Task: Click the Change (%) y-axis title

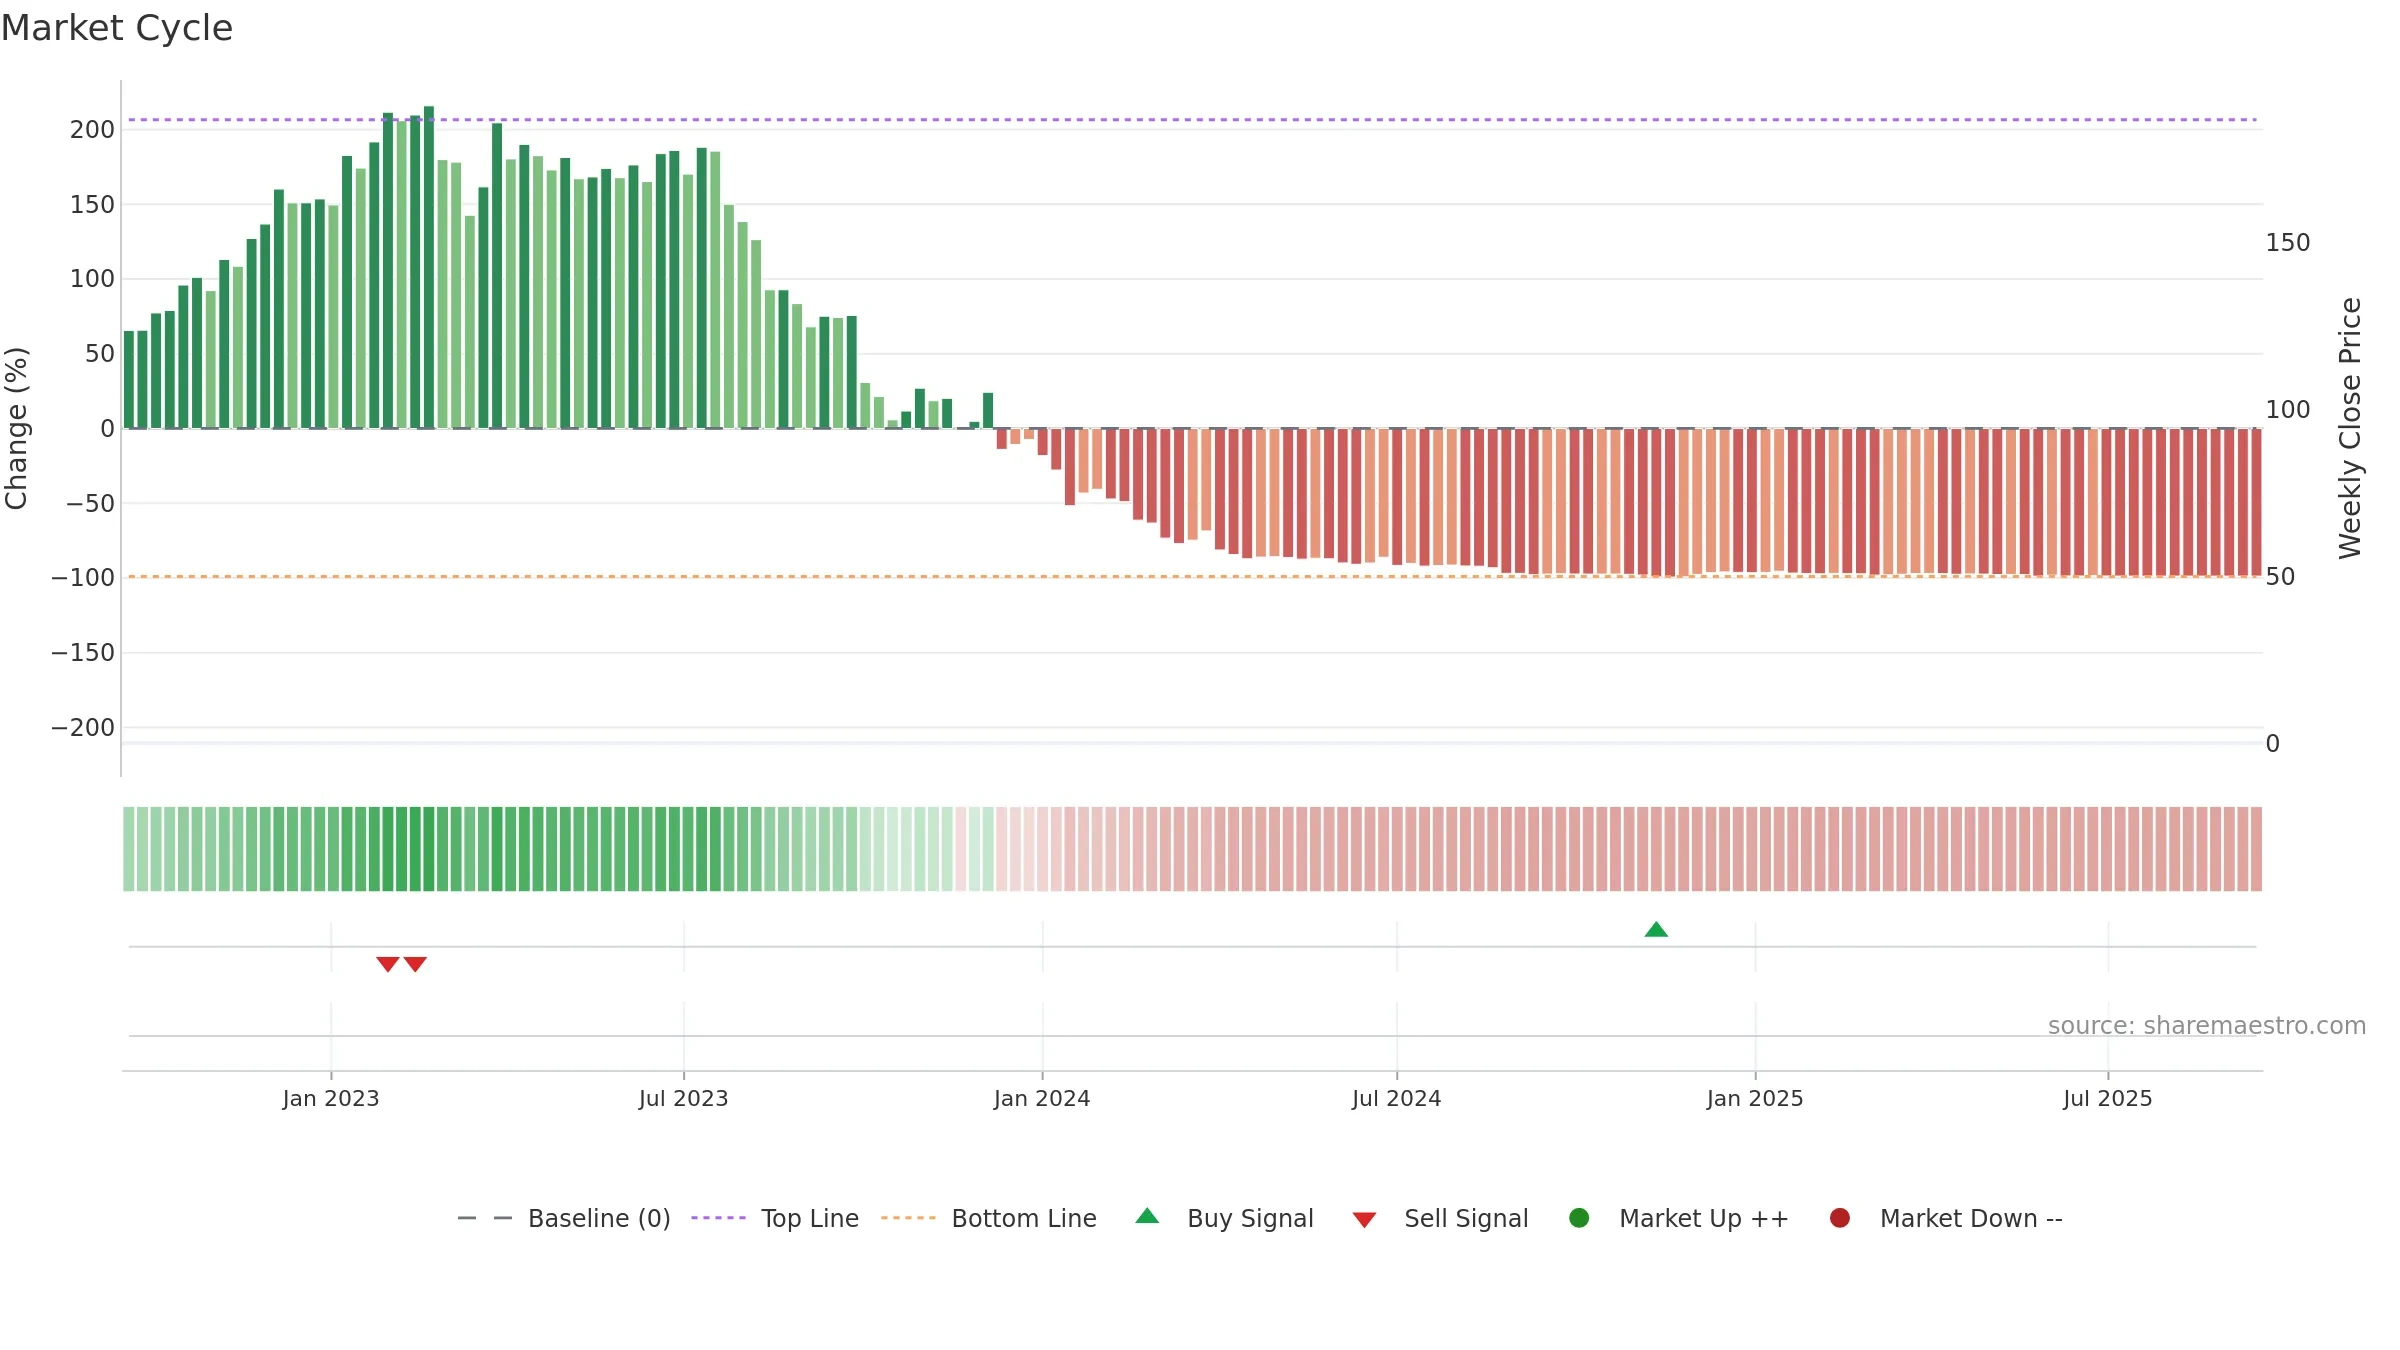Action: (x=16, y=428)
